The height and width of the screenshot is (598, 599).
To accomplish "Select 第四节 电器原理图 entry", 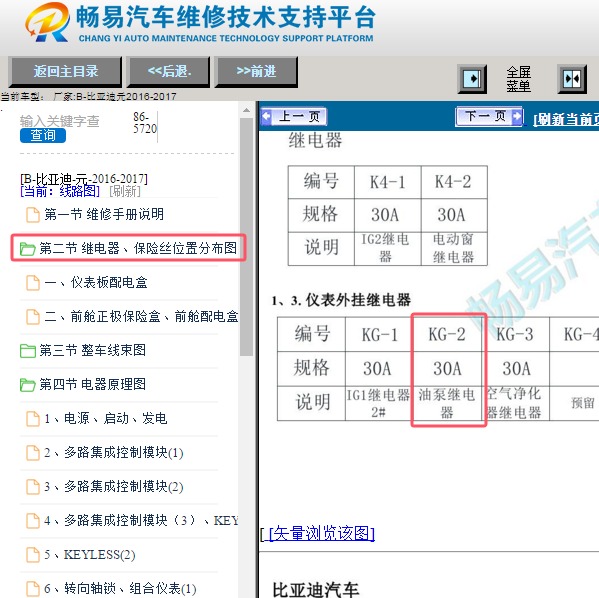I will coord(92,384).
